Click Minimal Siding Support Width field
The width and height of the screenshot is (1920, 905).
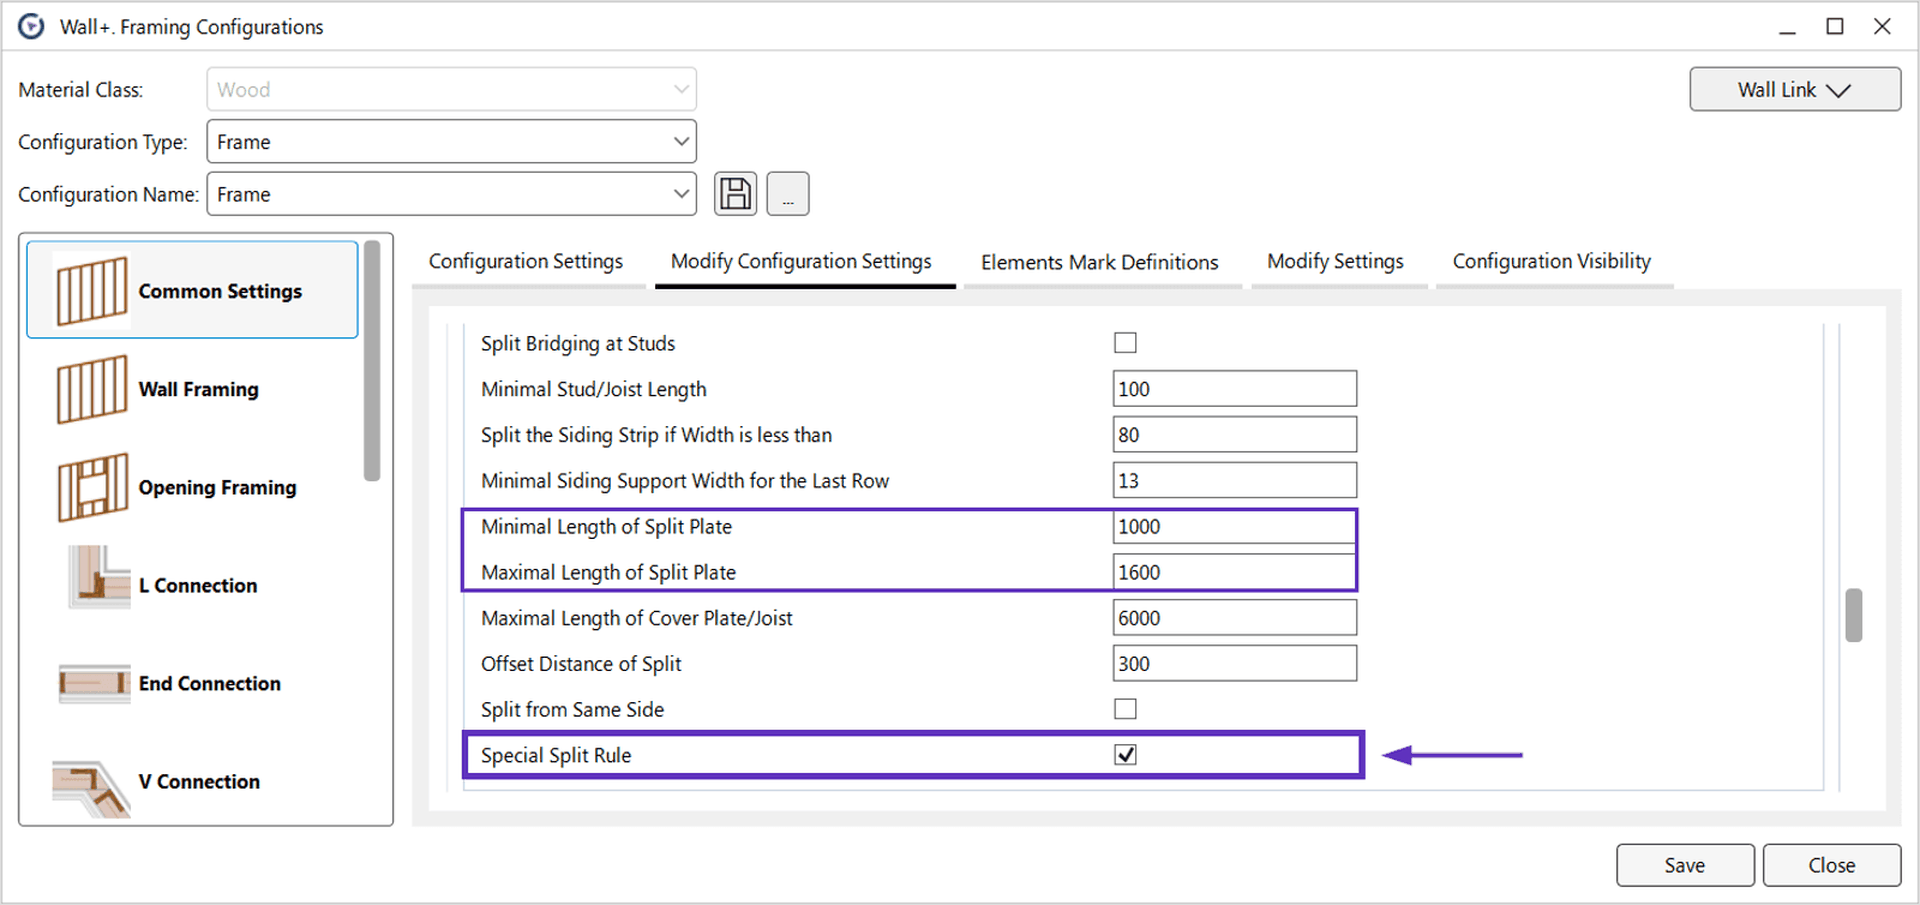pos(1234,481)
